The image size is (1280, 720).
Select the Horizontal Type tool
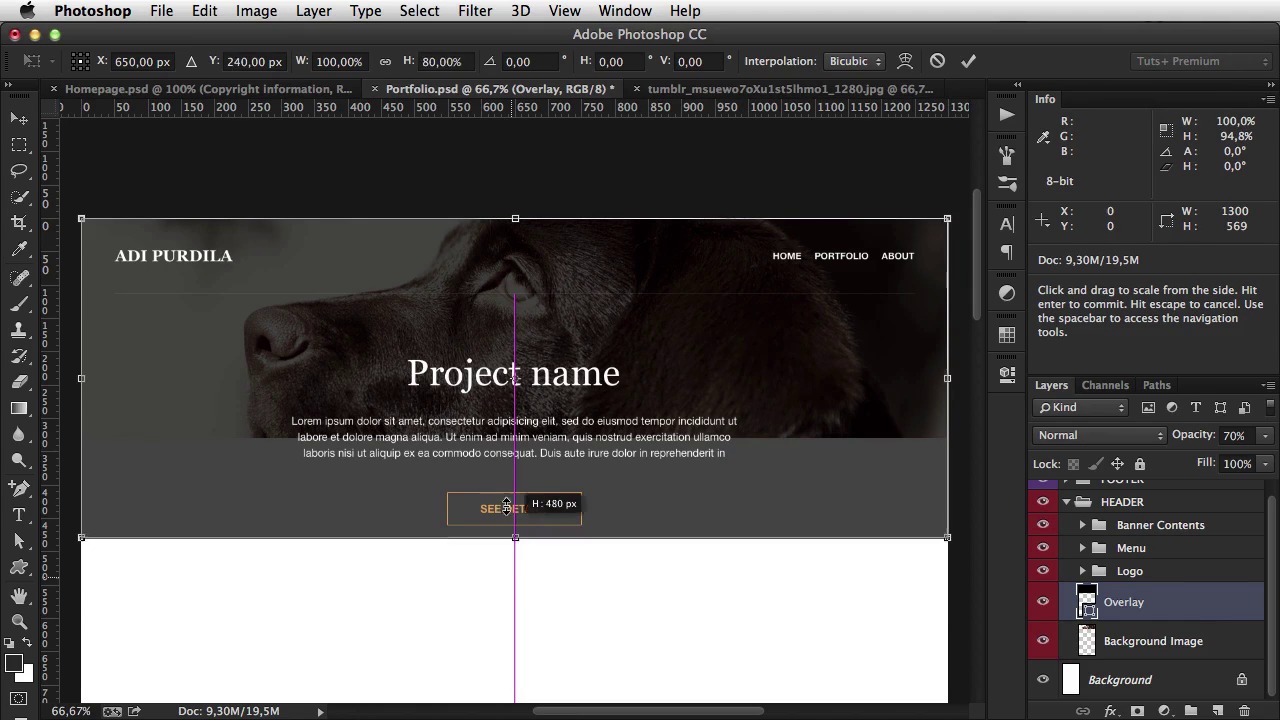[x=19, y=514]
